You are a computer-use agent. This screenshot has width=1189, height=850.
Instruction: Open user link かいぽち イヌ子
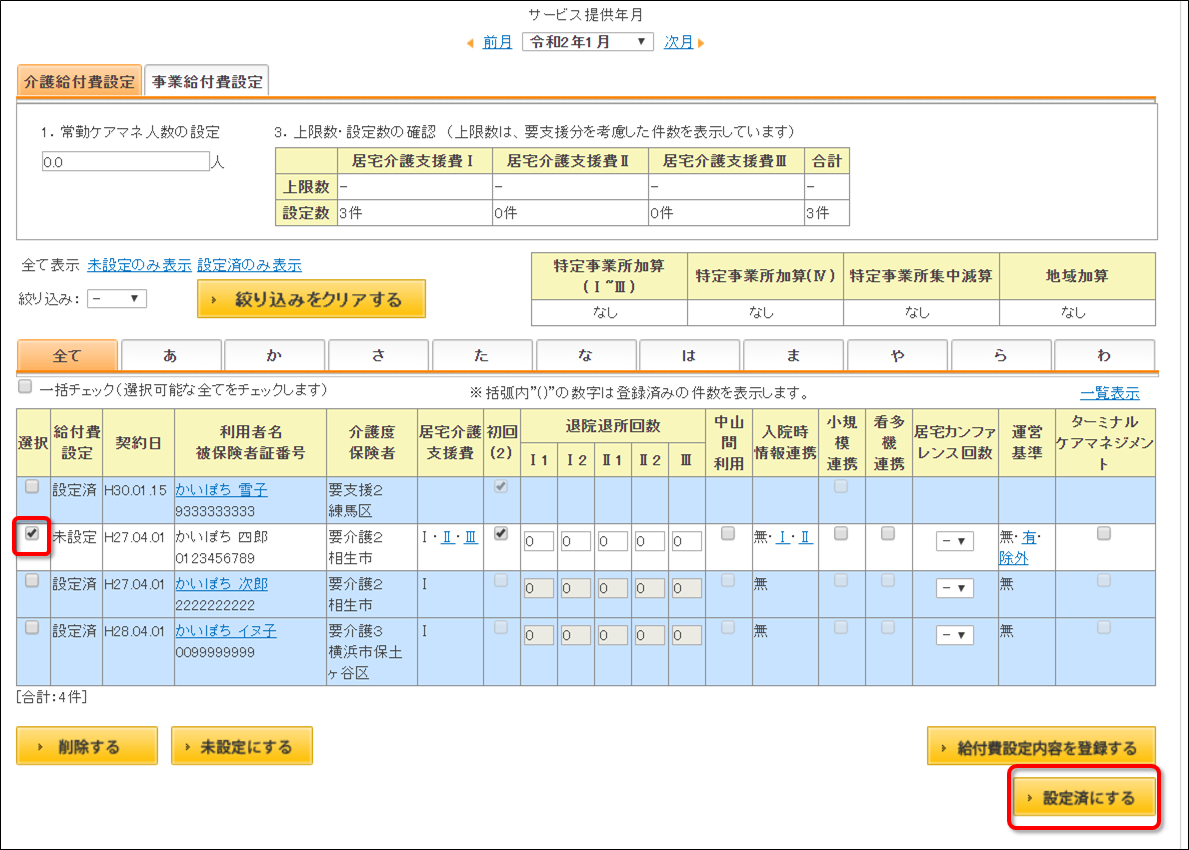point(226,631)
